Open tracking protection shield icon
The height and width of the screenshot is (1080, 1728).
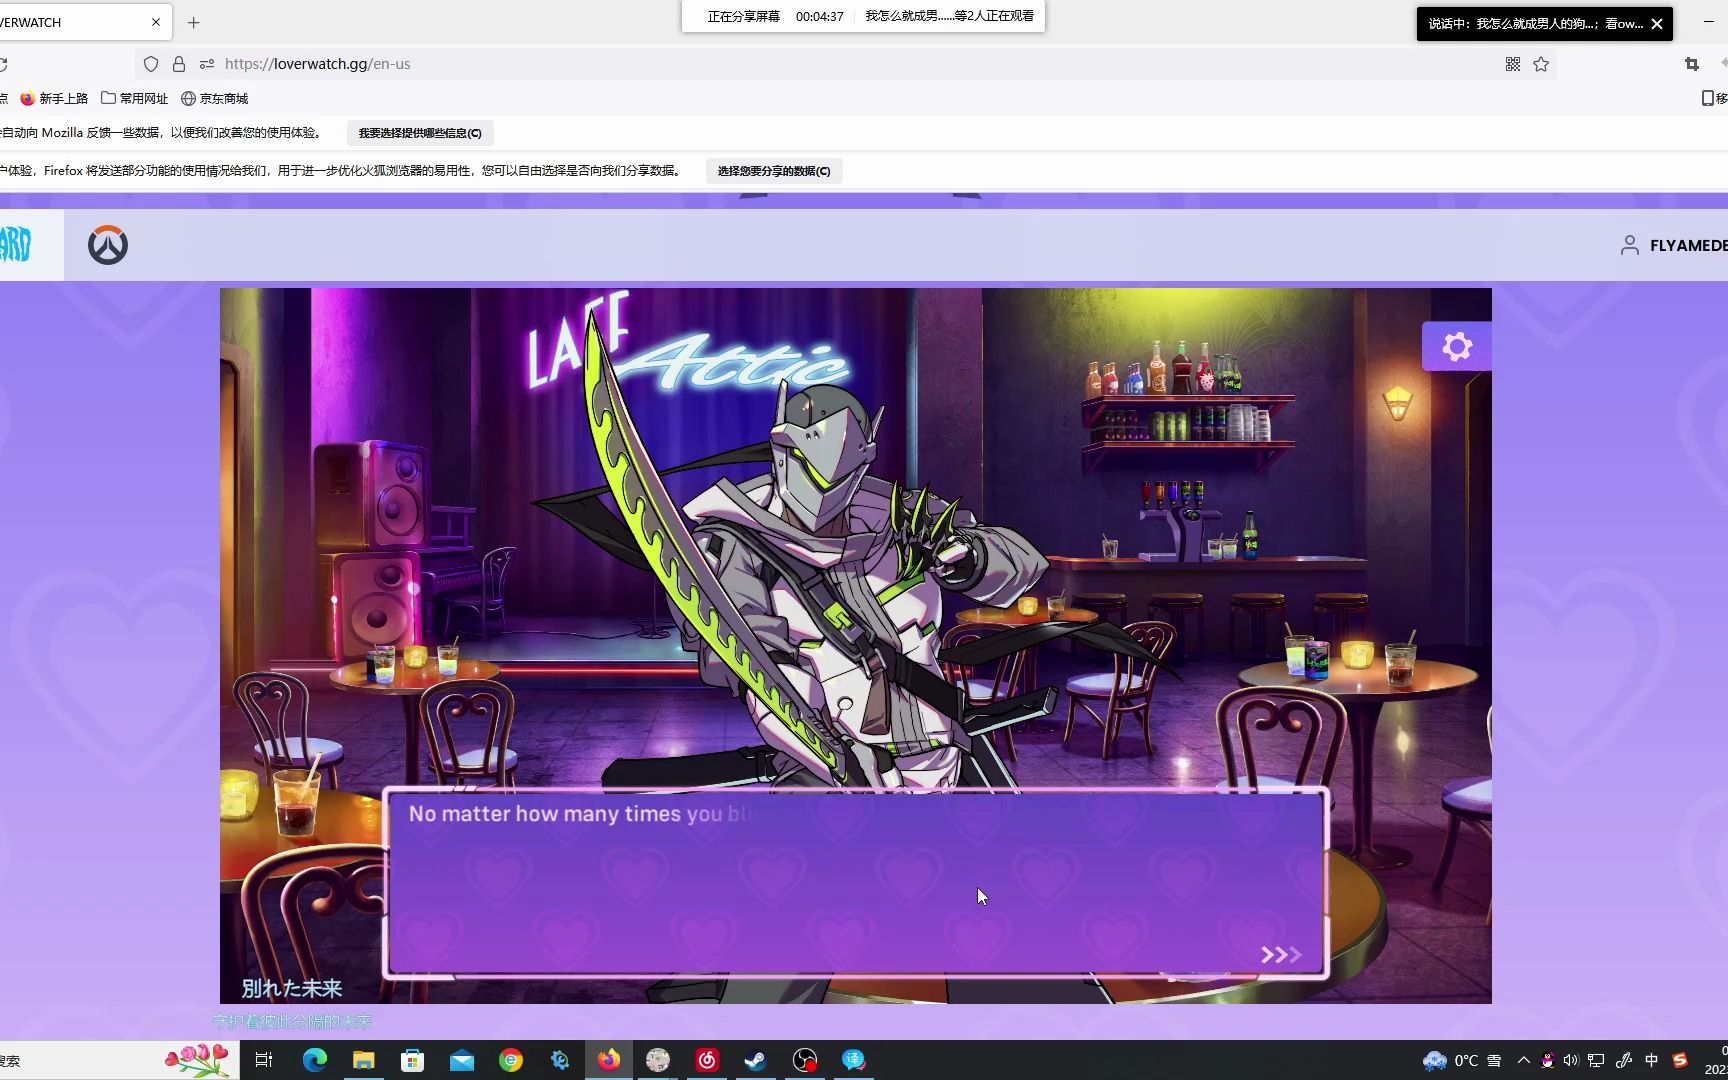click(151, 64)
